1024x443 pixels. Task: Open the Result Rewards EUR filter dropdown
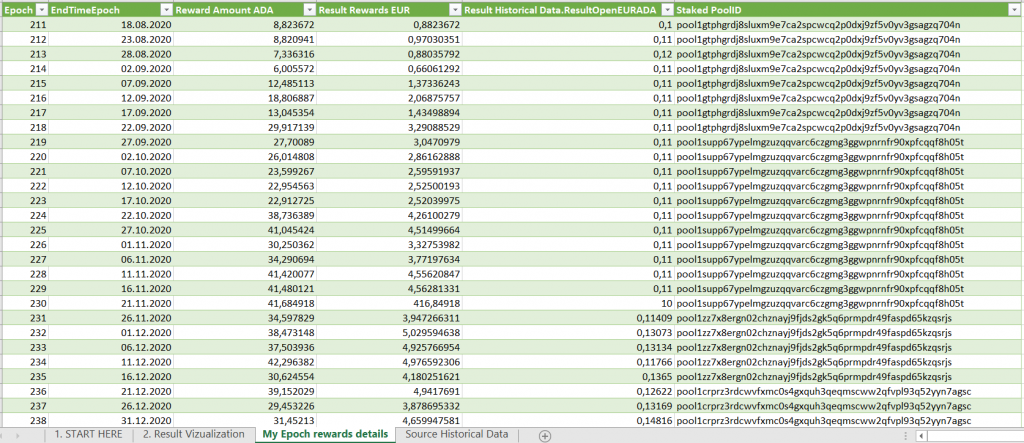click(454, 10)
